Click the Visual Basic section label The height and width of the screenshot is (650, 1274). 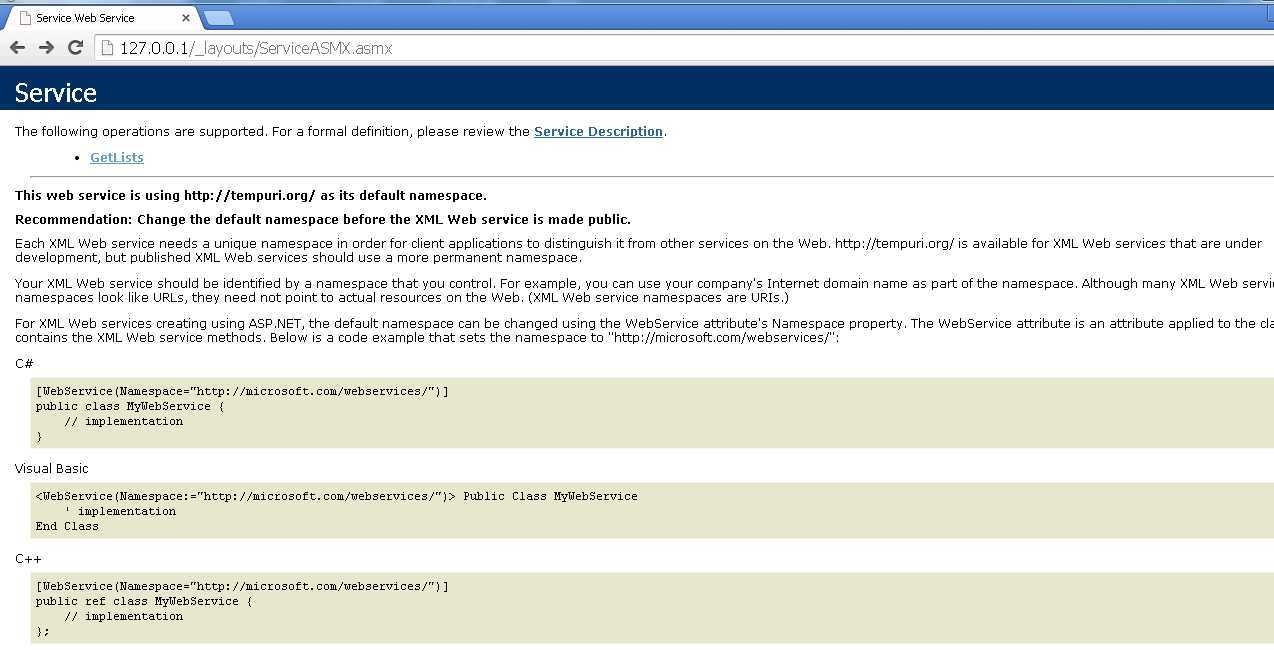(51, 468)
